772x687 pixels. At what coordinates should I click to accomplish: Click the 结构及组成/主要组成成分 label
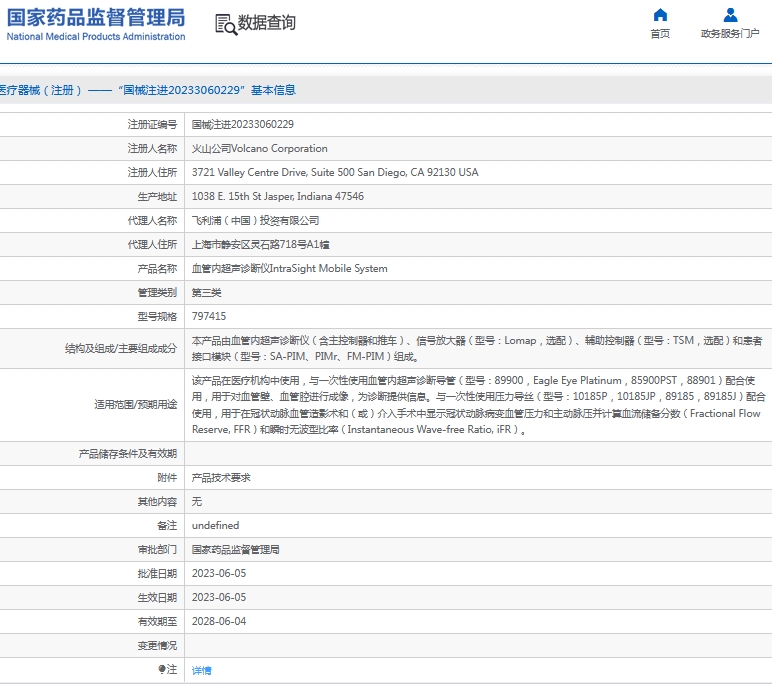coord(121,349)
